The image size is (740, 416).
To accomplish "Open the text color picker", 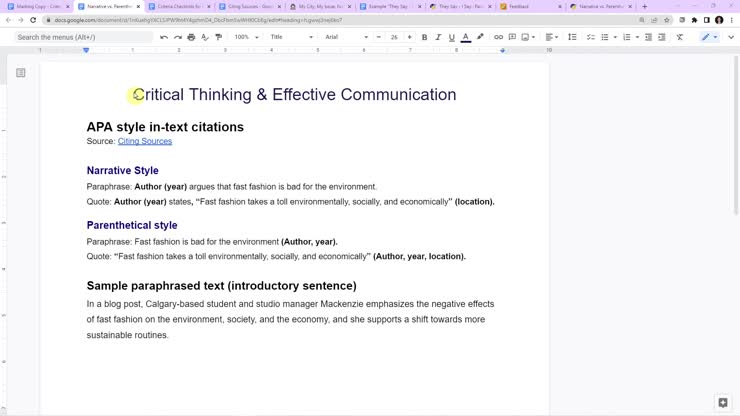I will tap(466, 37).
